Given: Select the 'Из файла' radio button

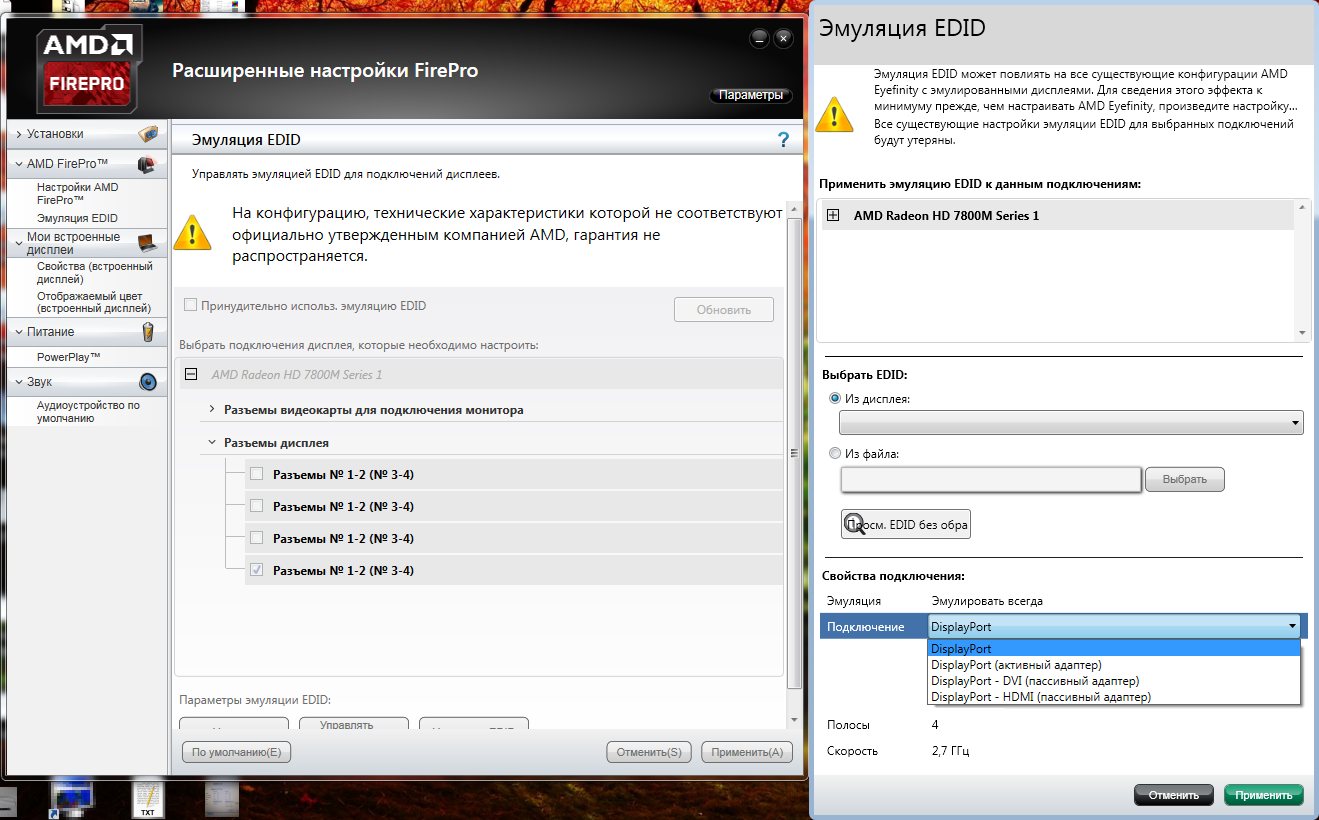Looking at the screenshot, I should 835,453.
